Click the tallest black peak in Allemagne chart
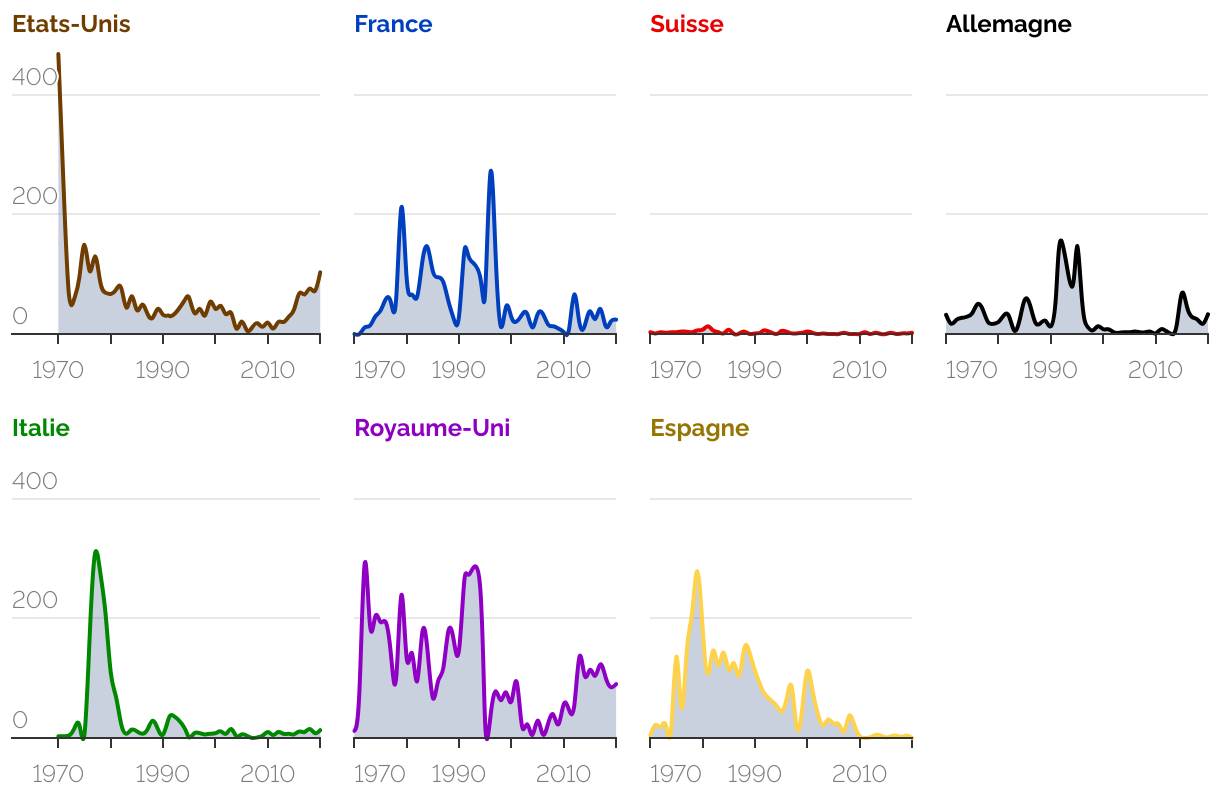The image size is (1220, 798). (x=1061, y=241)
